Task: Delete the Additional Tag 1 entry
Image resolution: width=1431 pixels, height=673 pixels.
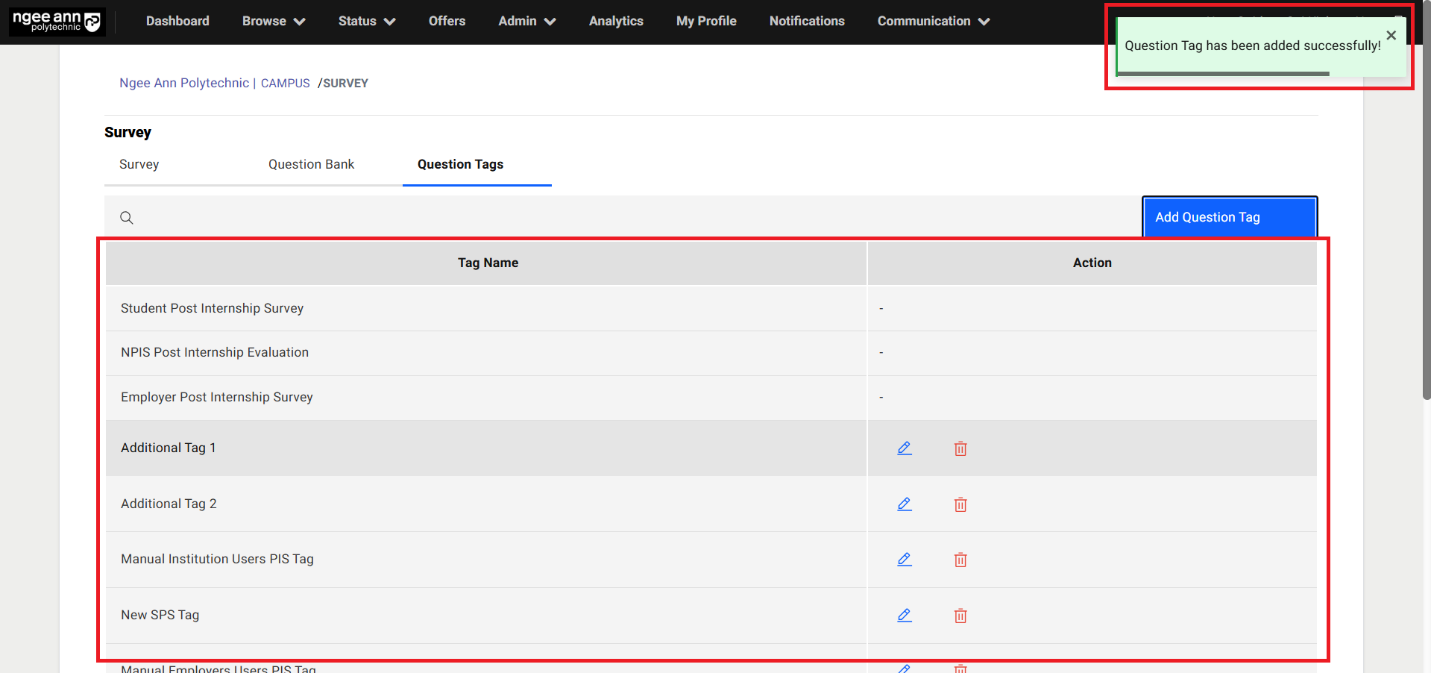Action: click(960, 448)
